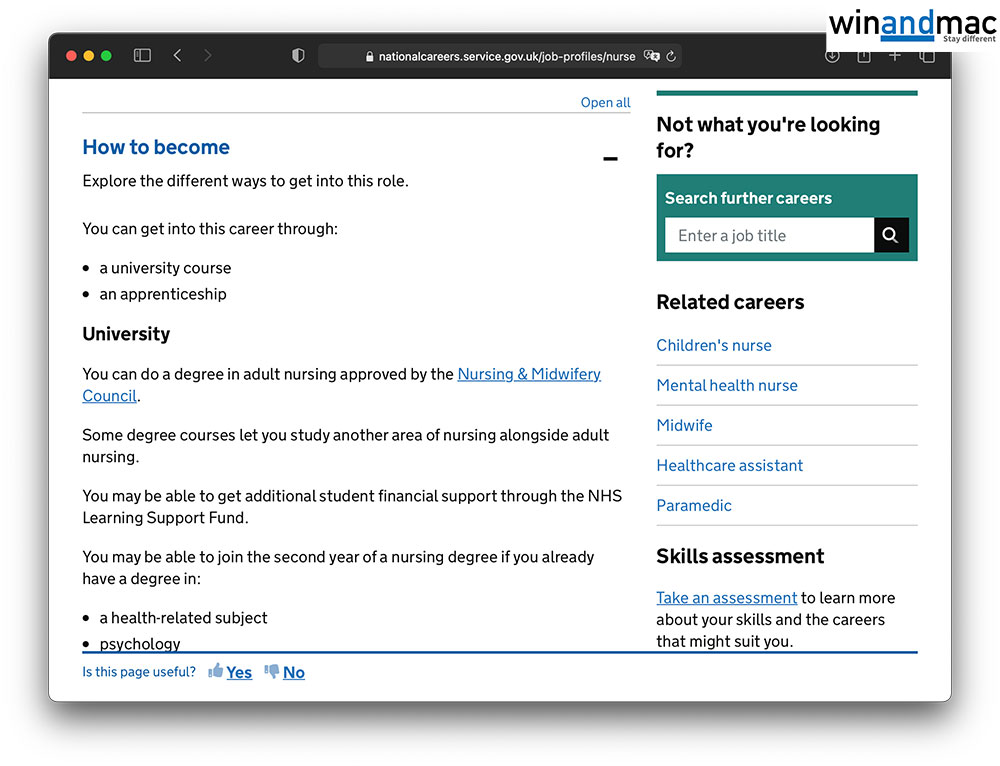Go back to the previous page
Screen dimensions: 1000x766
[177, 56]
